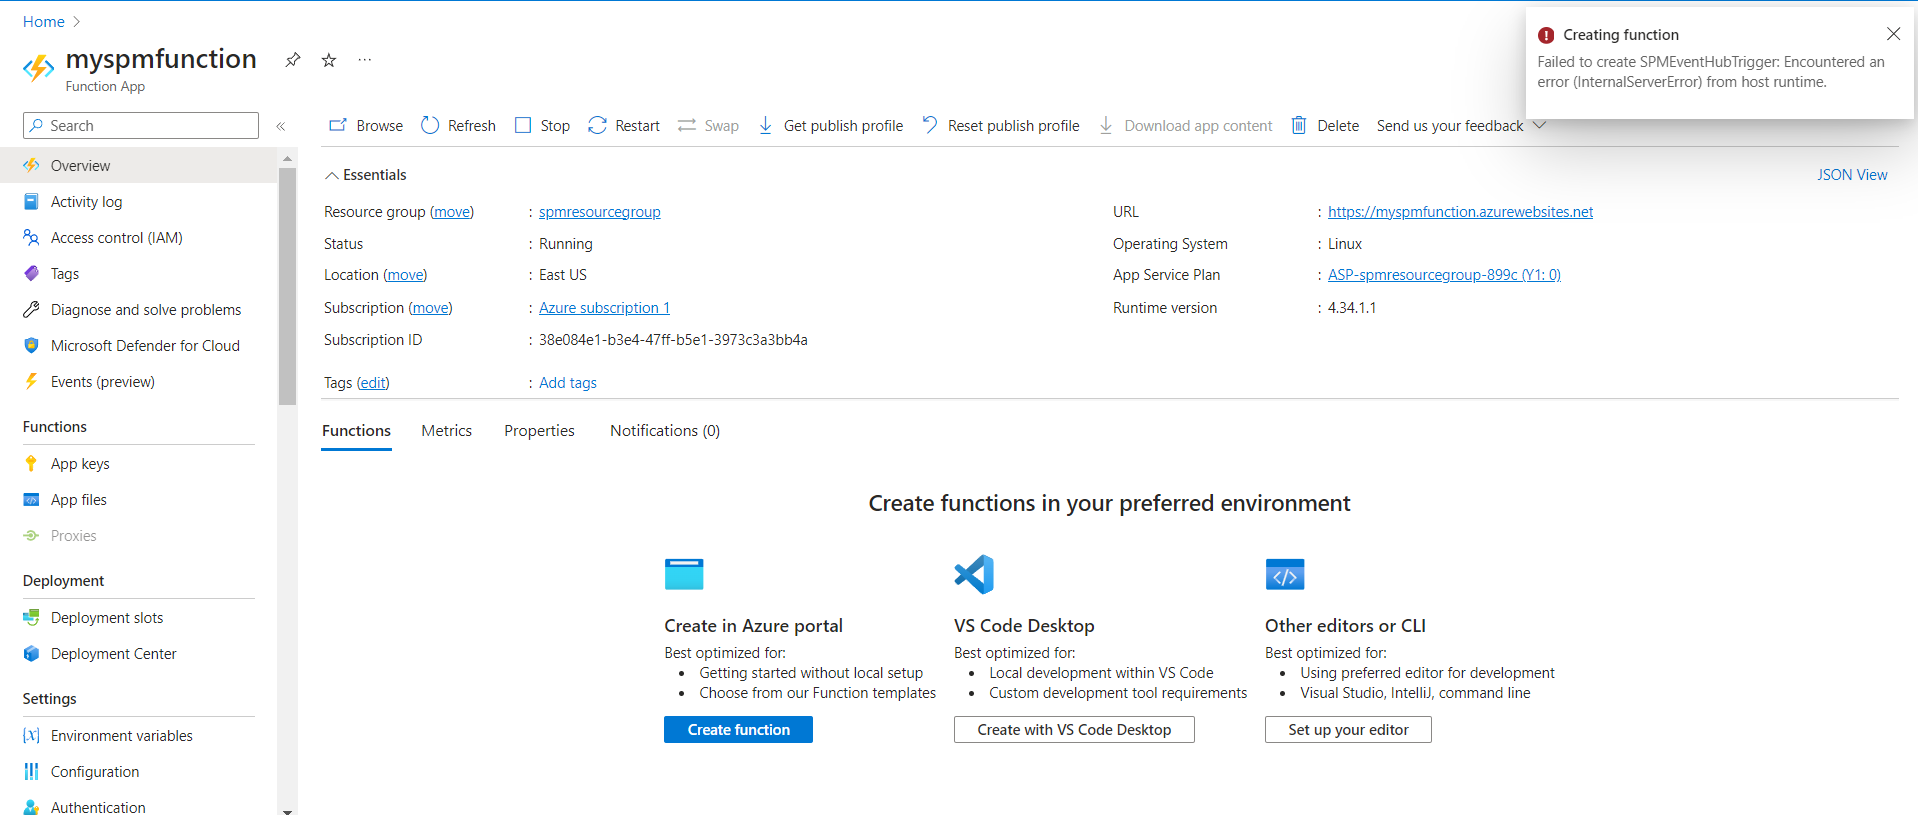Open Events (preview)

(138, 382)
